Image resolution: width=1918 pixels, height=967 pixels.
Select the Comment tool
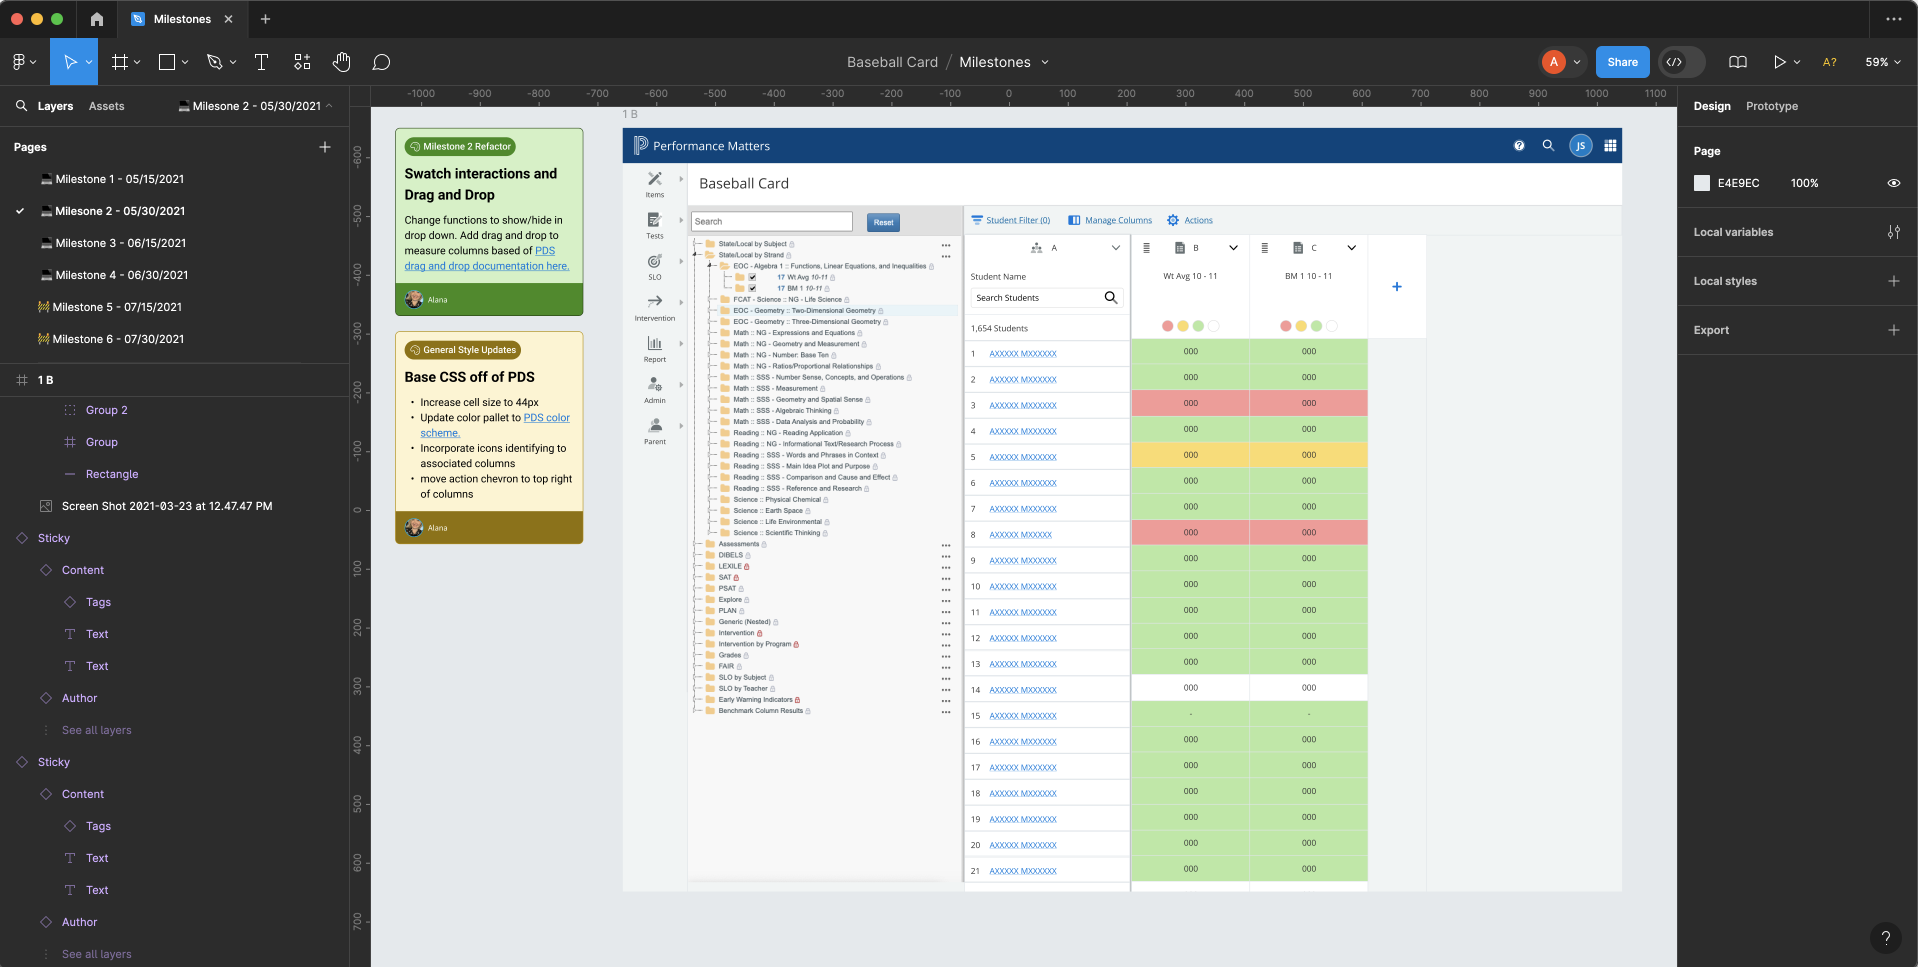tap(381, 62)
